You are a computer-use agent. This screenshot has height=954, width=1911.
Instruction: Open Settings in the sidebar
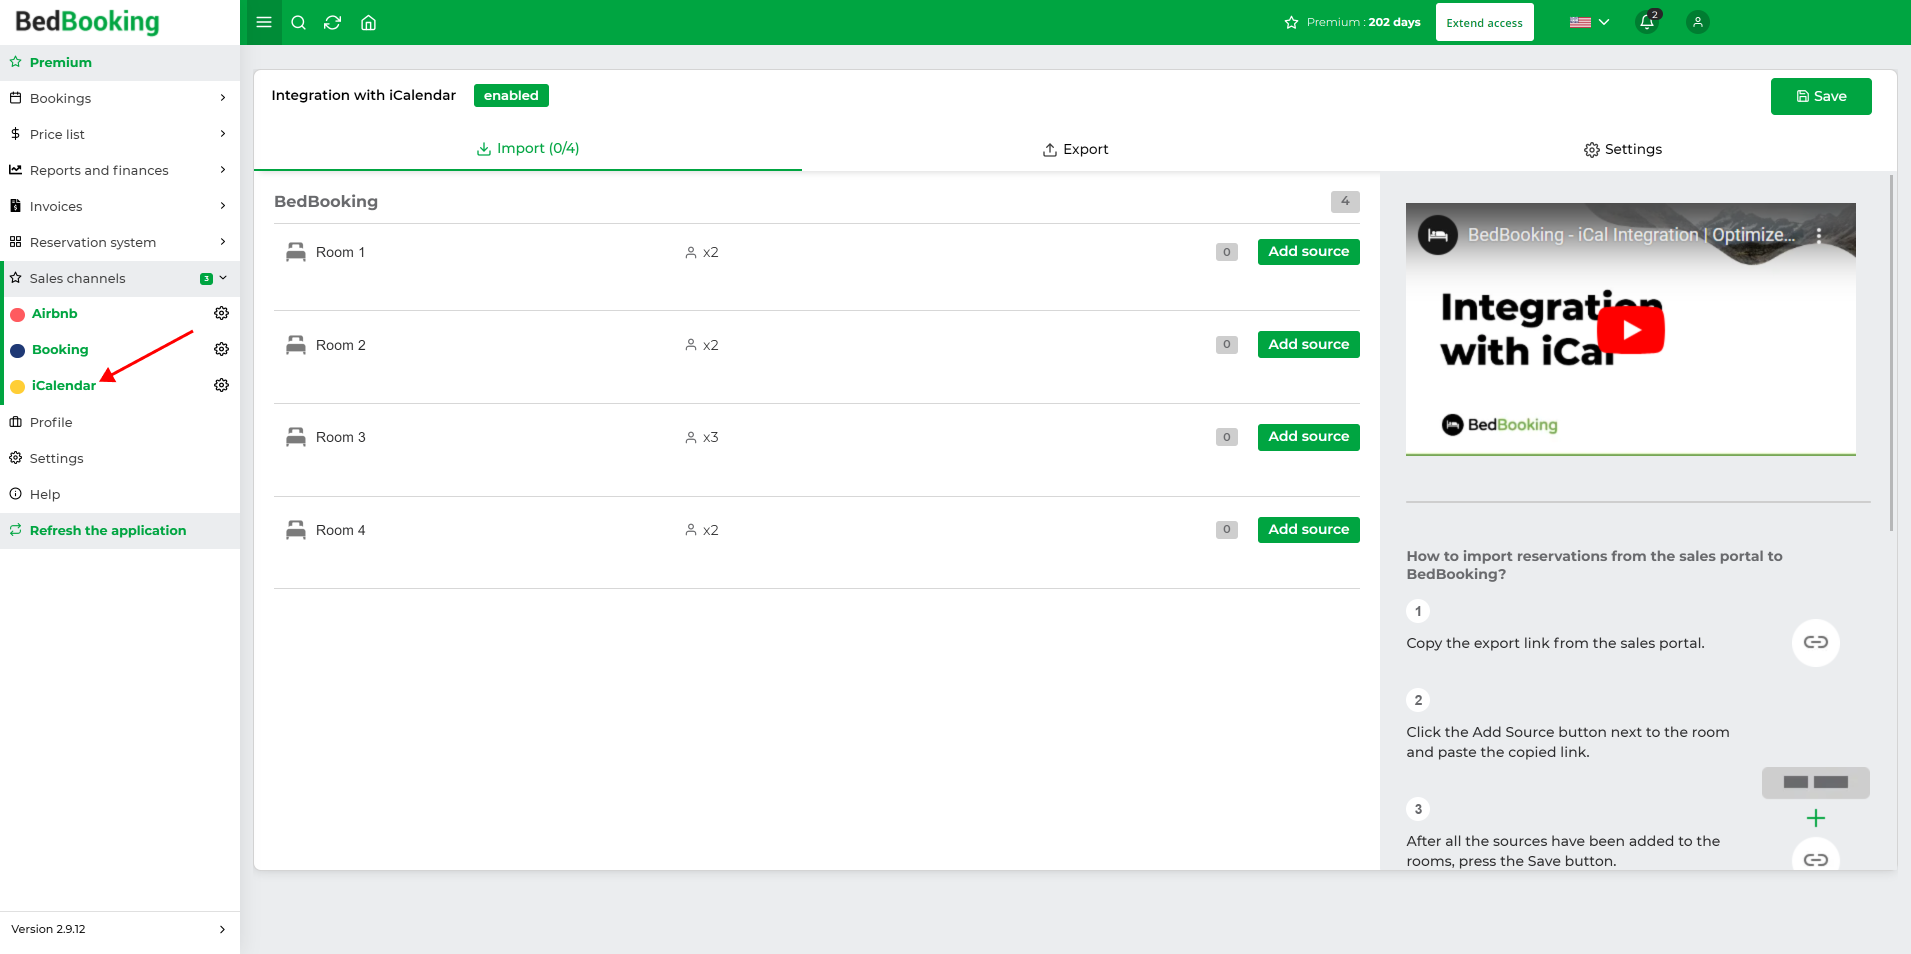point(120,458)
